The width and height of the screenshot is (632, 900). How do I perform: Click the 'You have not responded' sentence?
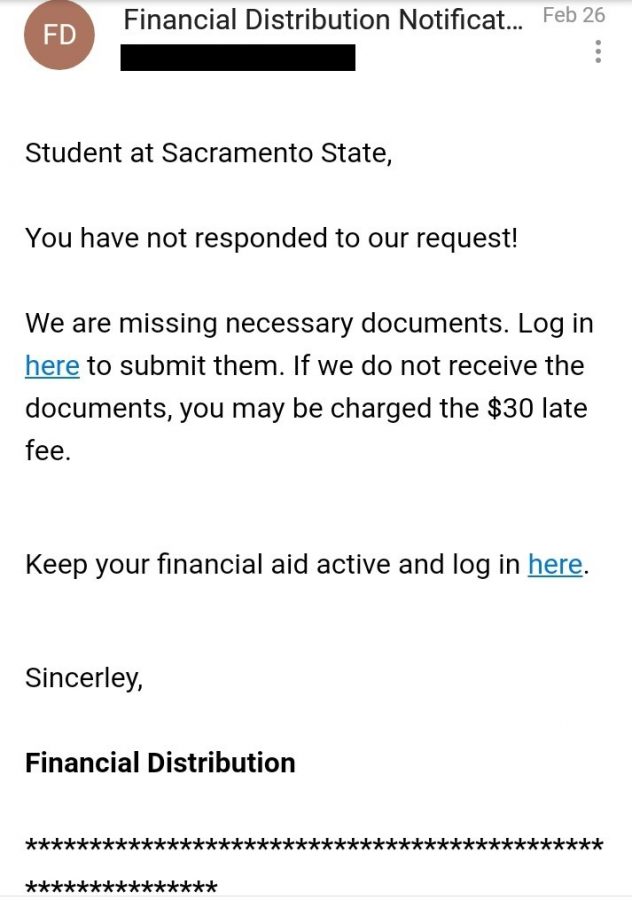click(x=272, y=238)
